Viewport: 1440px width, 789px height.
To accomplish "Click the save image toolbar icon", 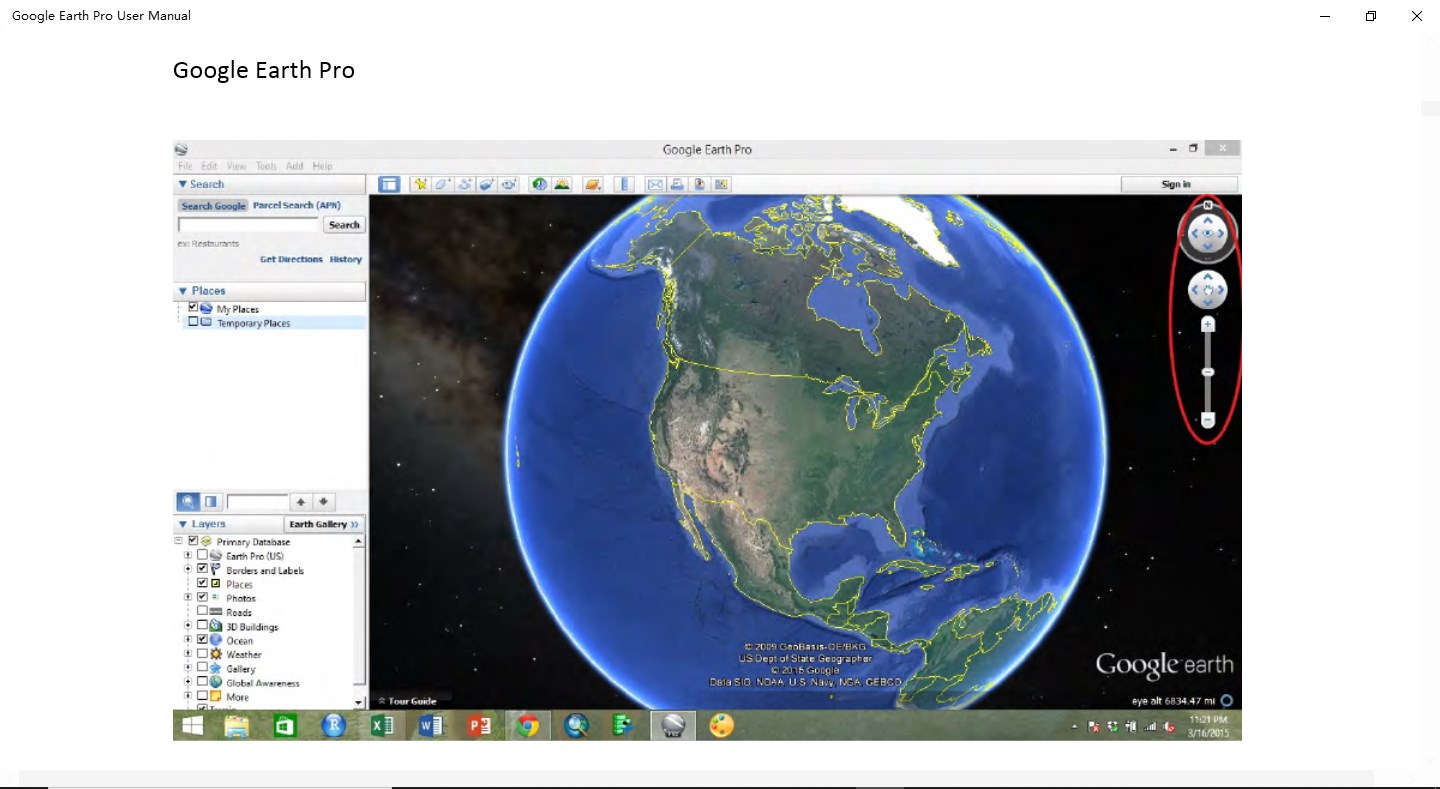I will click(700, 184).
